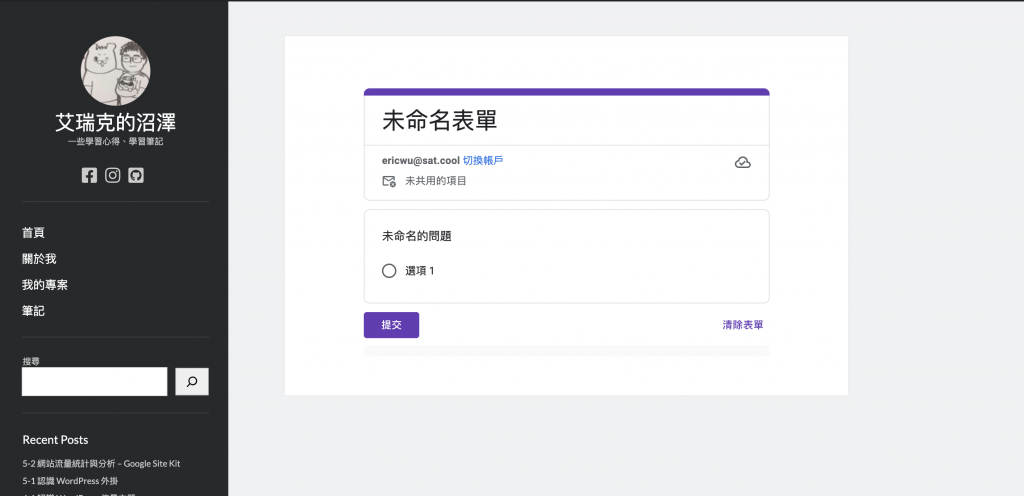Click the 清除表單 link

pos(743,325)
